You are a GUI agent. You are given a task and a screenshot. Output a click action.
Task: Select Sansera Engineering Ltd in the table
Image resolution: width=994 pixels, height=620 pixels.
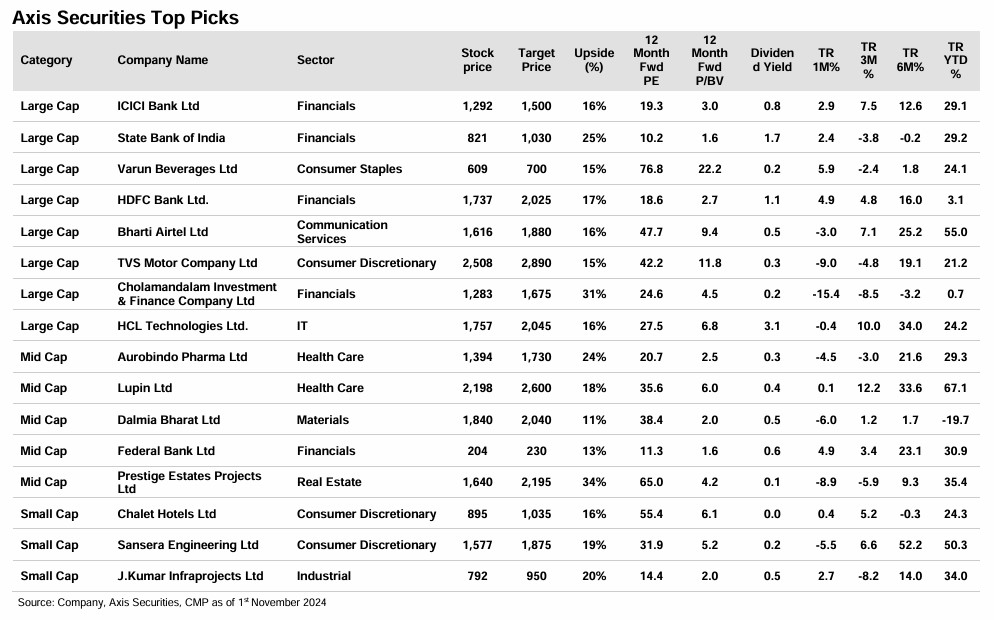pos(188,545)
